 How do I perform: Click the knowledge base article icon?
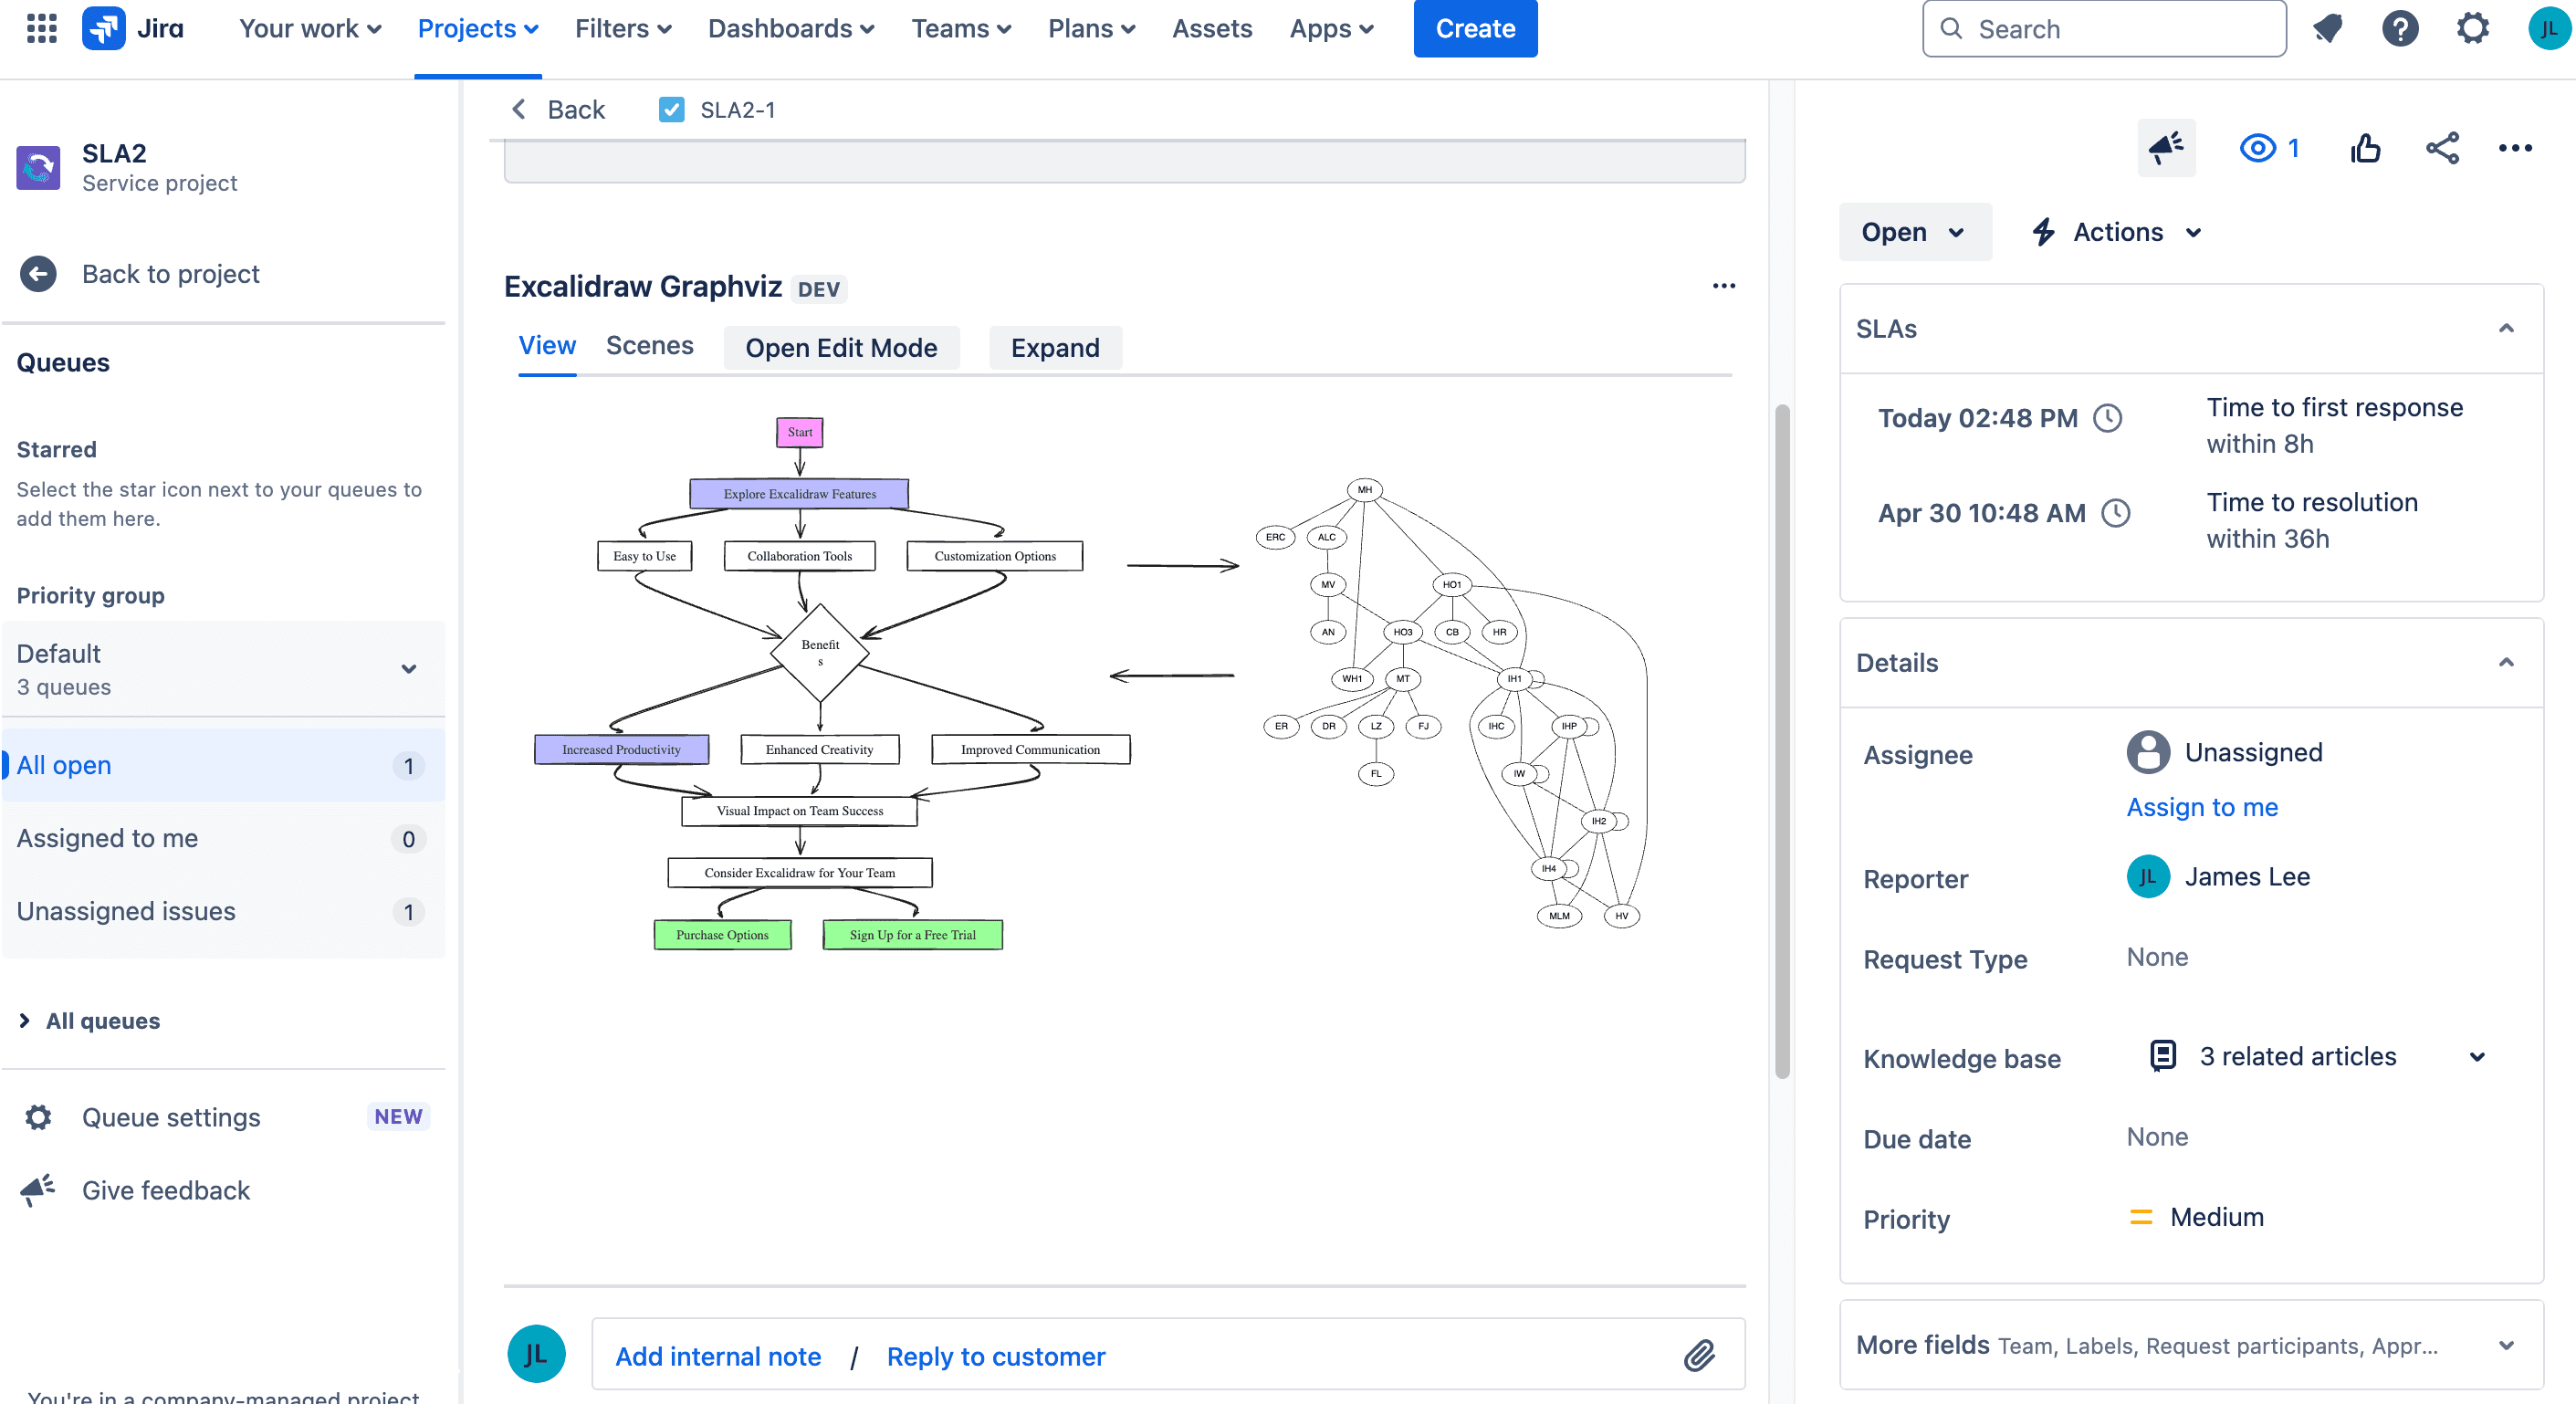point(2163,1056)
